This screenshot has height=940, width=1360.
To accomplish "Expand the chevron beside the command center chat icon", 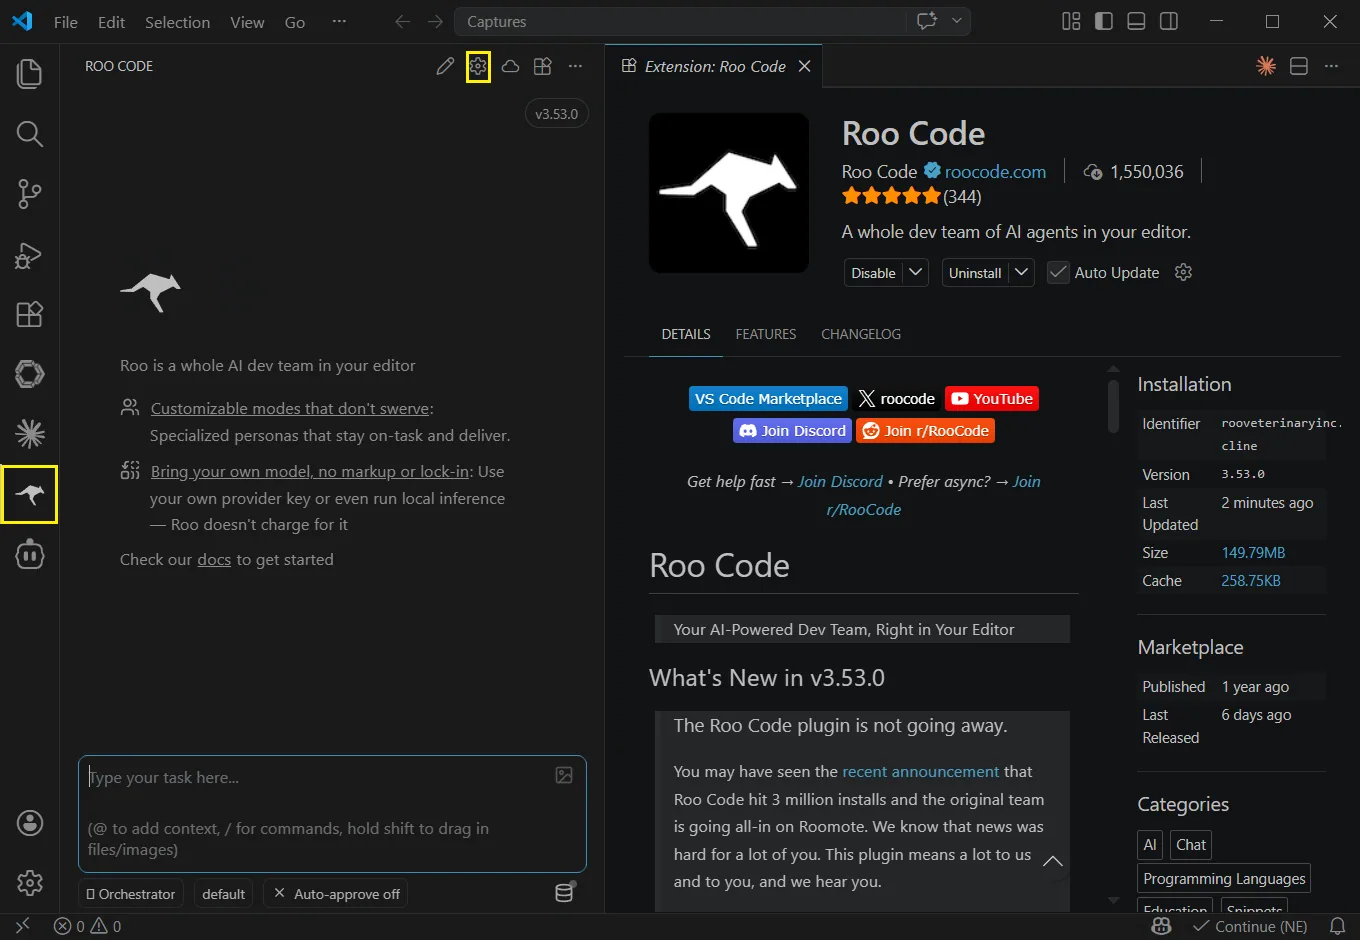I will tap(957, 21).
